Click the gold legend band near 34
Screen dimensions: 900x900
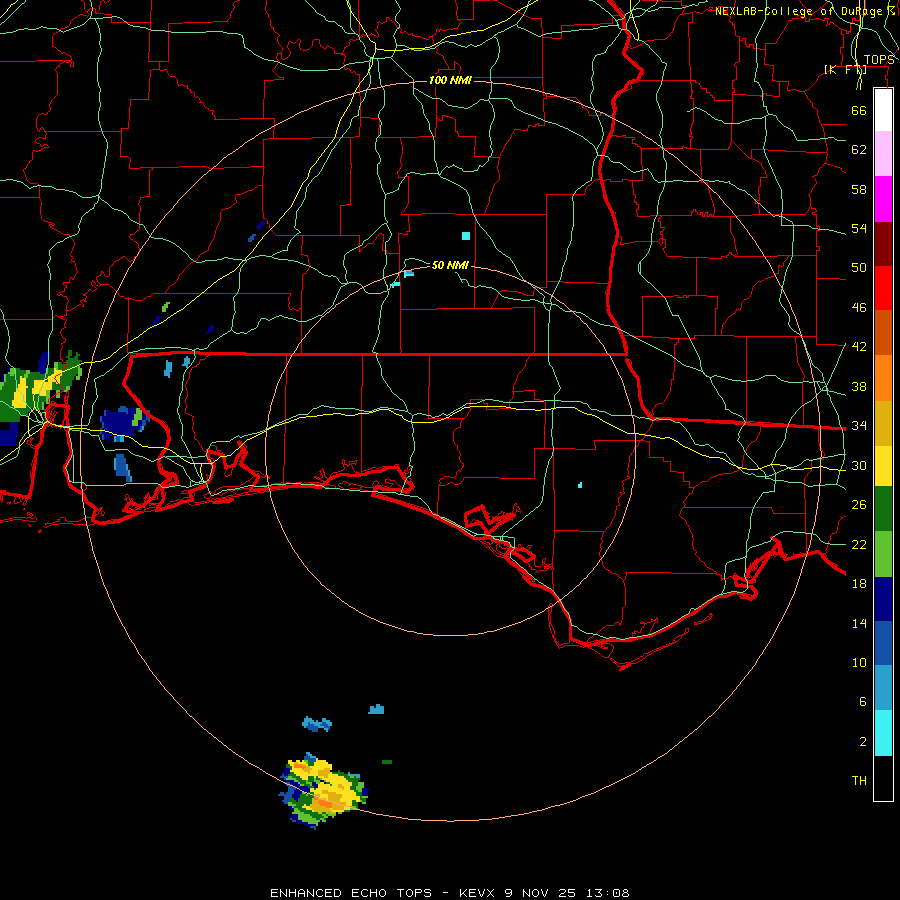[883, 423]
